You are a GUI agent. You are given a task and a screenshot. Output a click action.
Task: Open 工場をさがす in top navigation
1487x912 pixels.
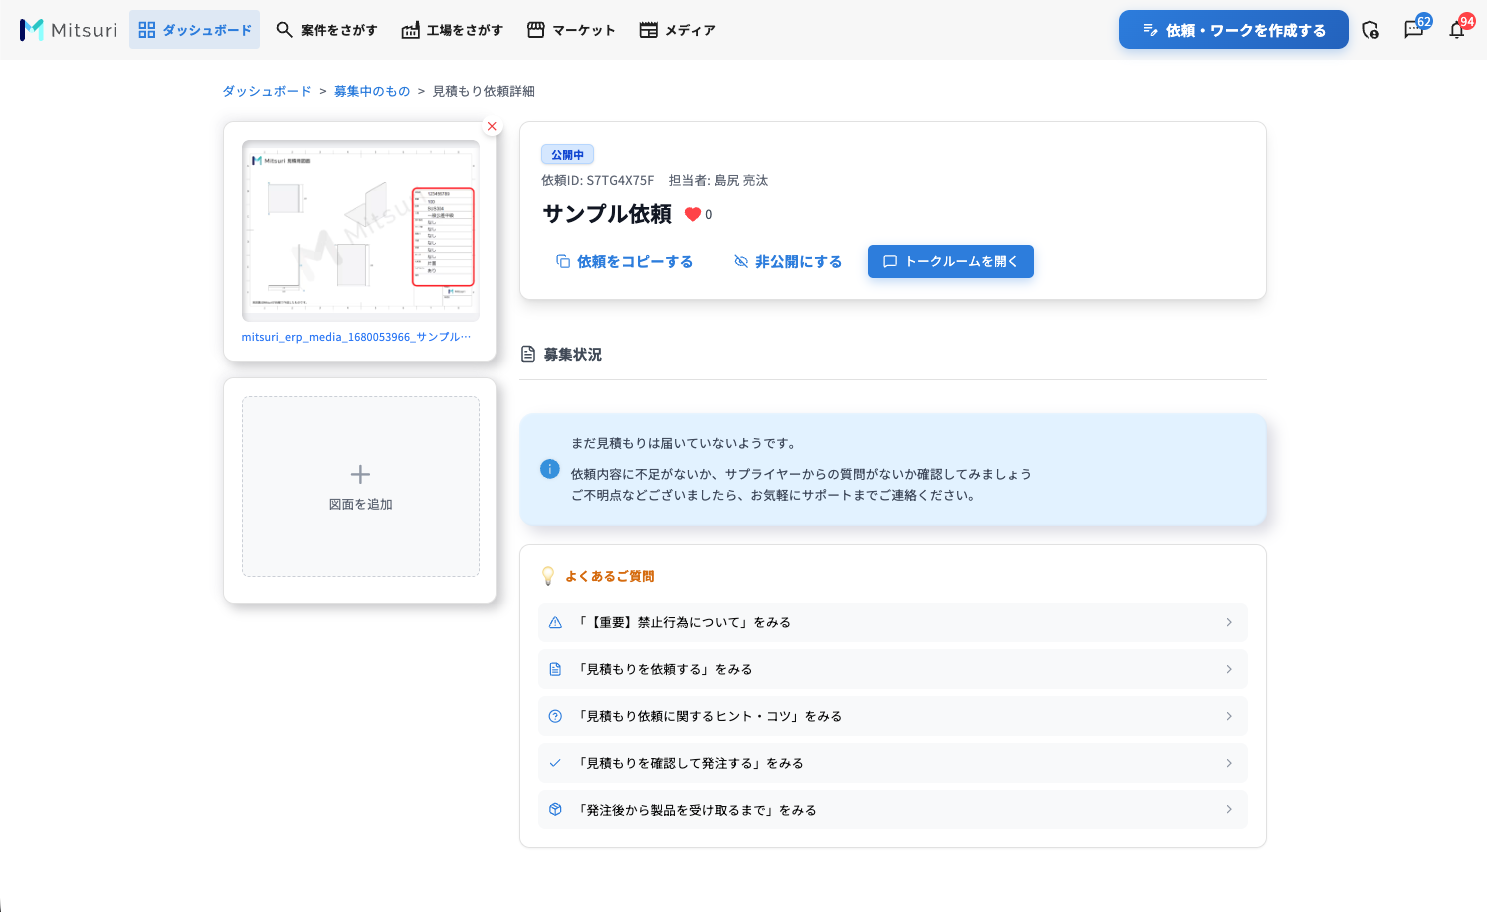pos(452,30)
